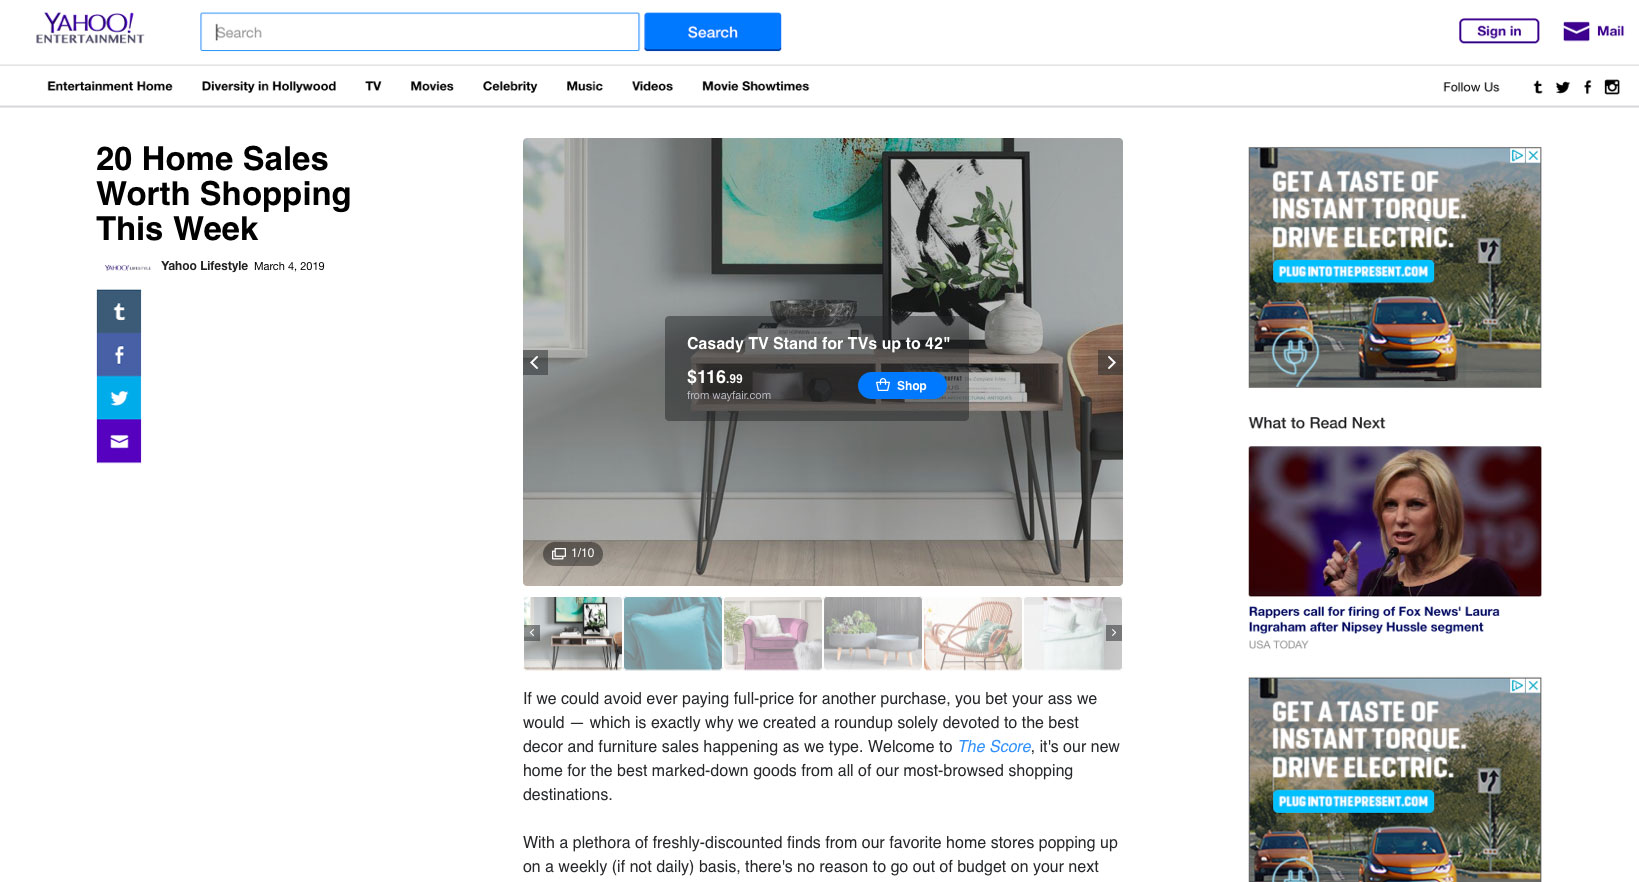Image resolution: width=1639 pixels, height=882 pixels.
Task: Open The Score link in the article
Action: click(x=994, y=747)
